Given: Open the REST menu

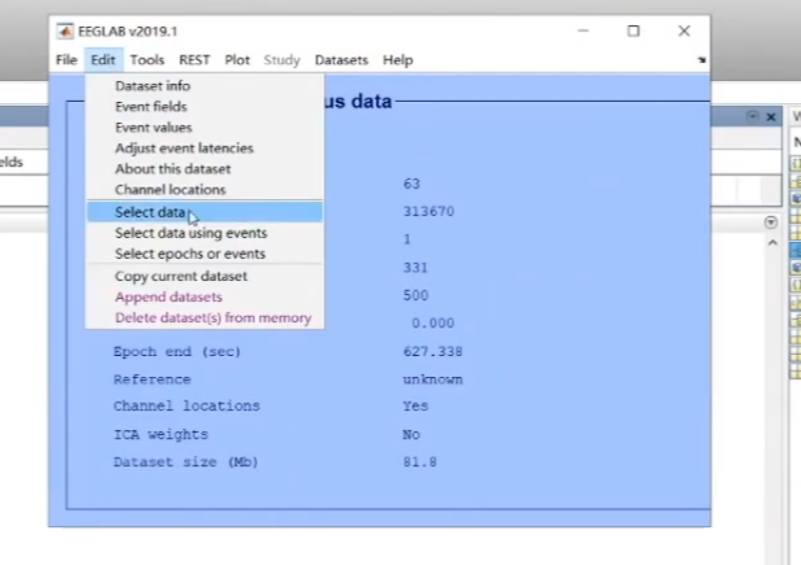Looking at the screenshot, I should (194, 60).
